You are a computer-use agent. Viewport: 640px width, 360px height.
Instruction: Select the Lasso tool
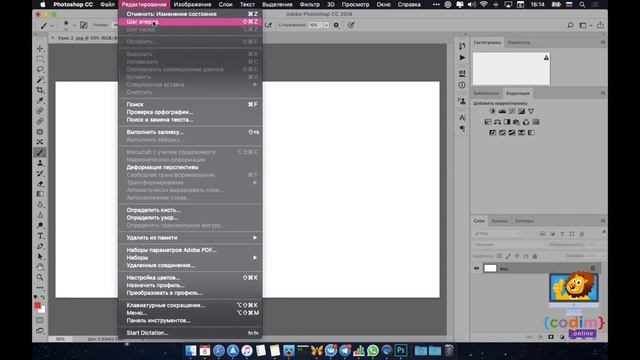click(x=40, y=69)
